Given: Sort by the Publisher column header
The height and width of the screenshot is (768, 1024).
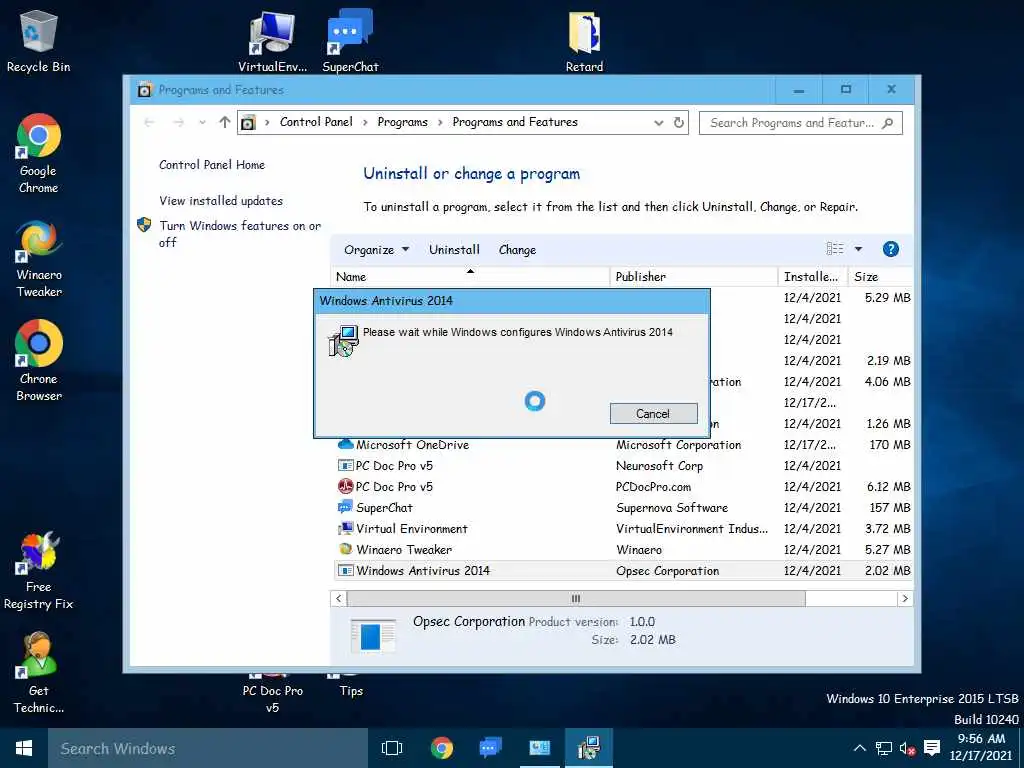Looking at the screenshot, I should [x=694, y=276].
